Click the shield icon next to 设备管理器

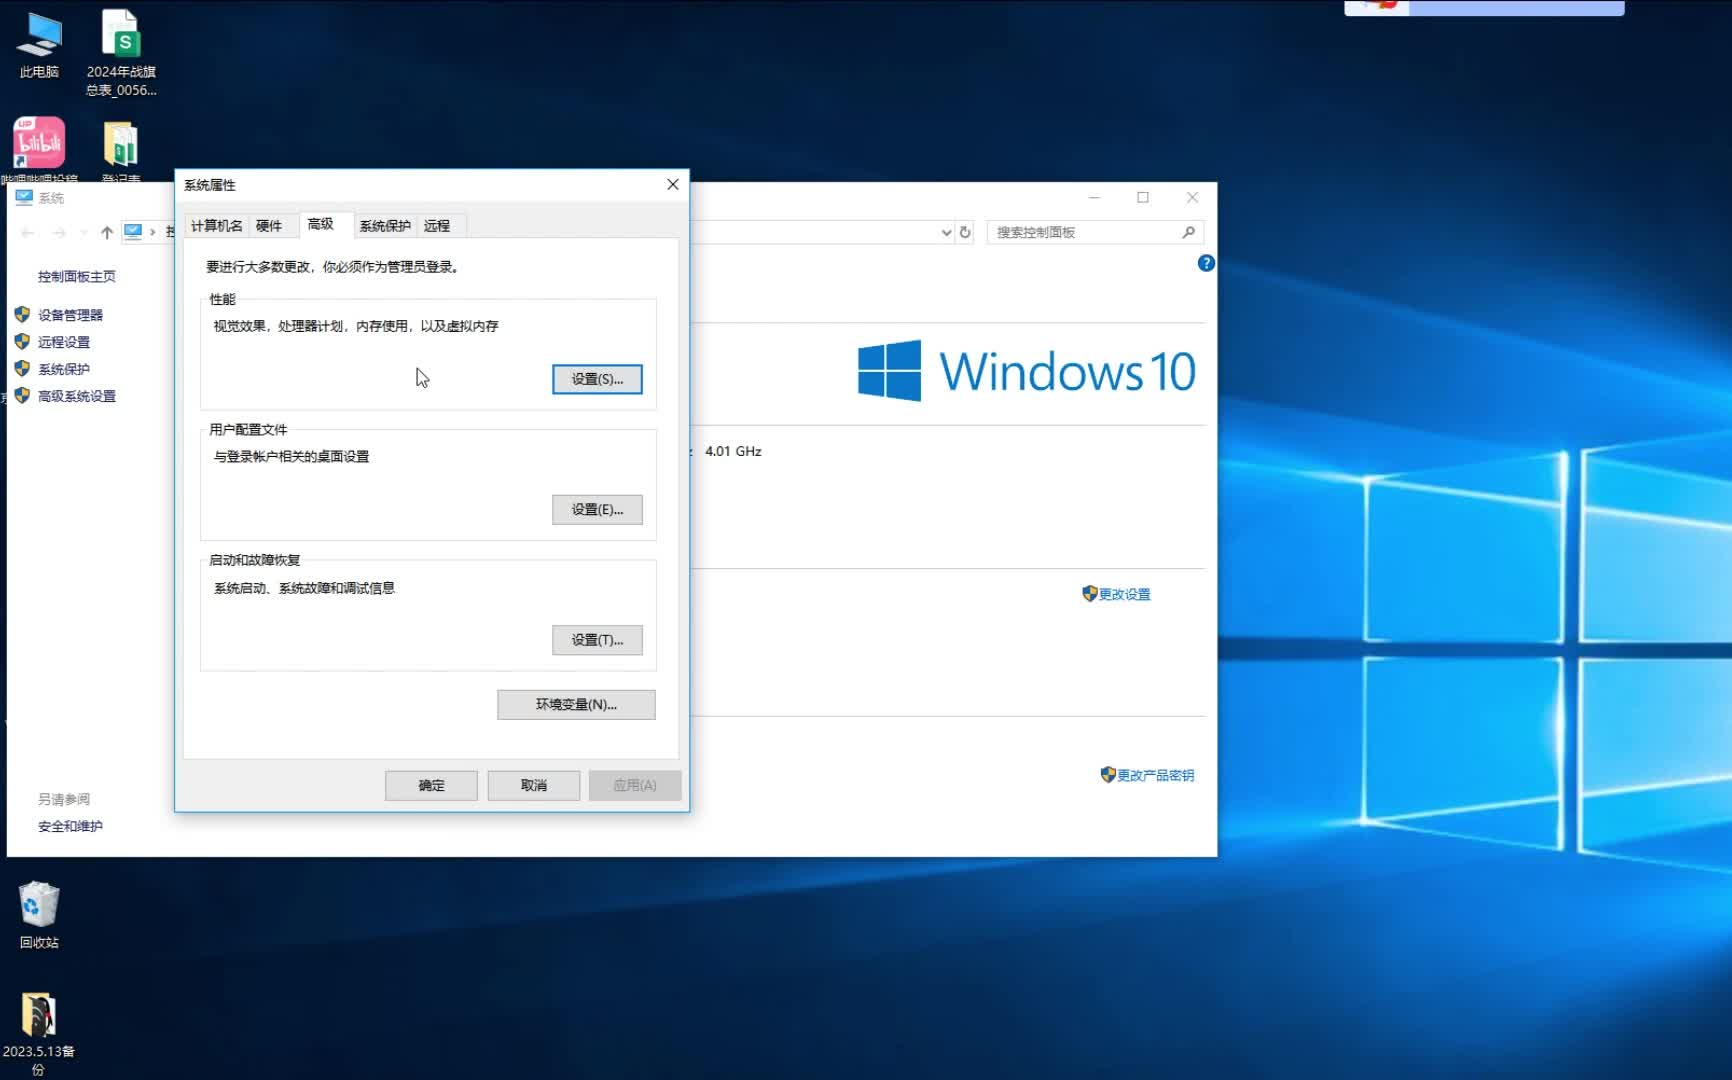pyautogui.click(x=22, y=314)
